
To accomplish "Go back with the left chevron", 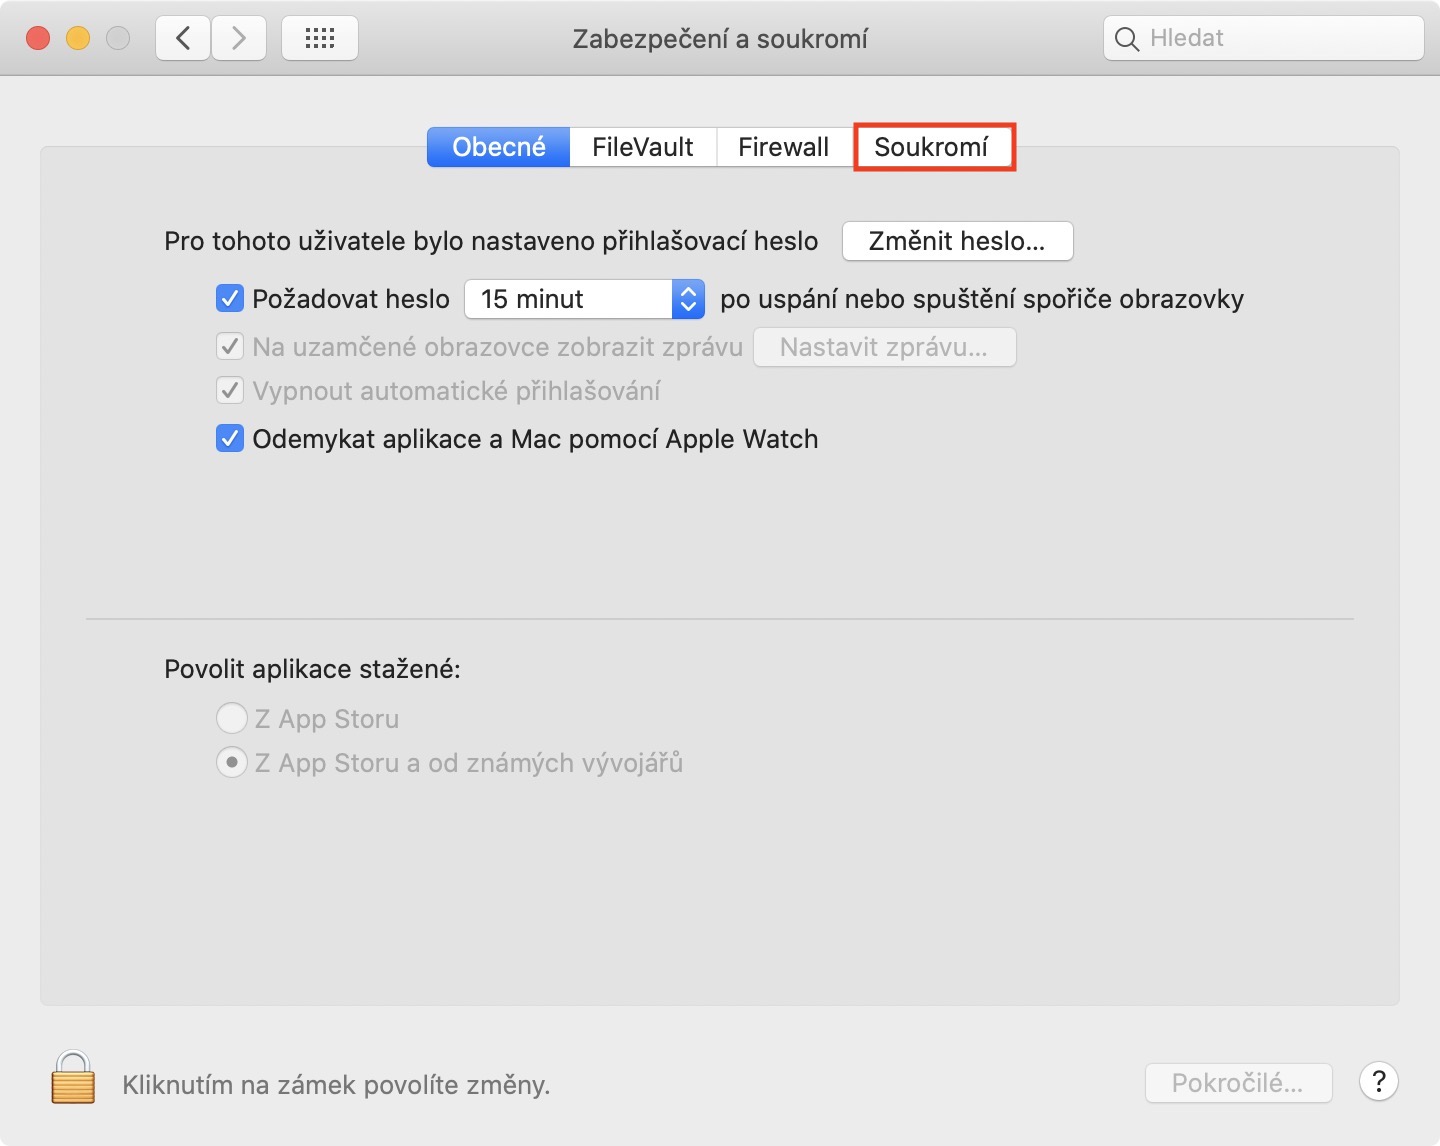I will 183,38.
